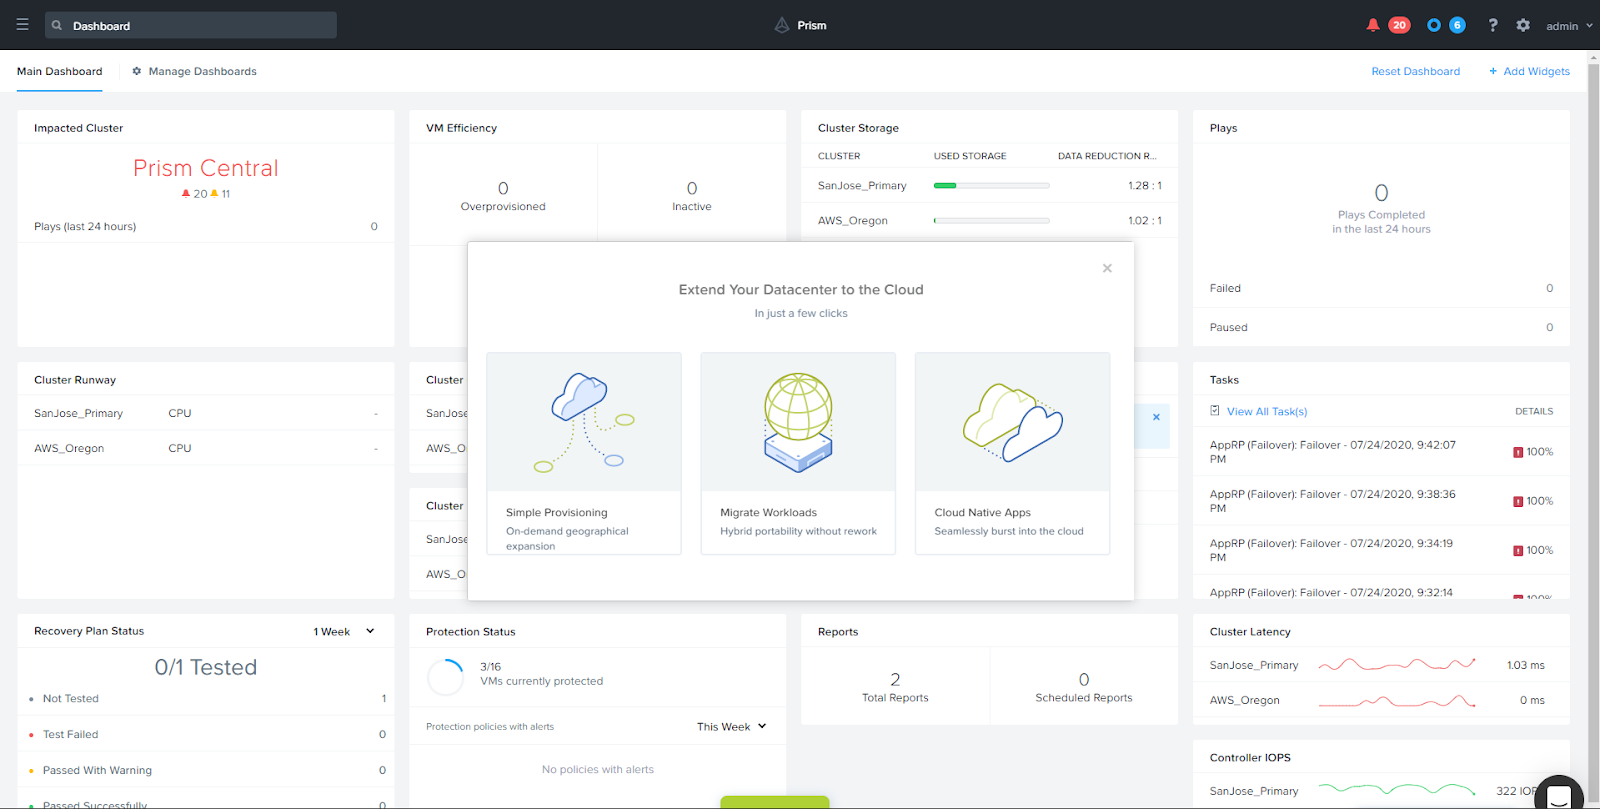The width and height of the screenshot is (1600, 809).
Task: Click Plays (last 24 hours) row
Action: click(x=206, y=226)
